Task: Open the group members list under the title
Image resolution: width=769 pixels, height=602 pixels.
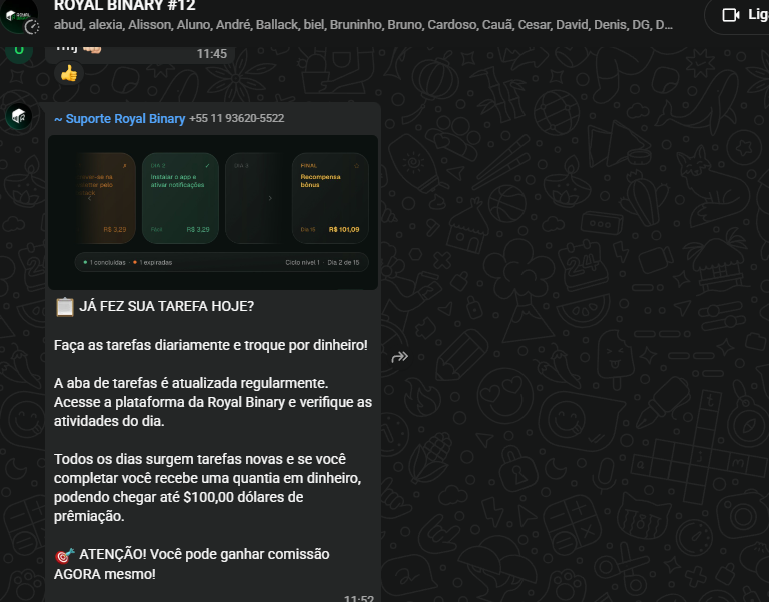Action: 363,25
